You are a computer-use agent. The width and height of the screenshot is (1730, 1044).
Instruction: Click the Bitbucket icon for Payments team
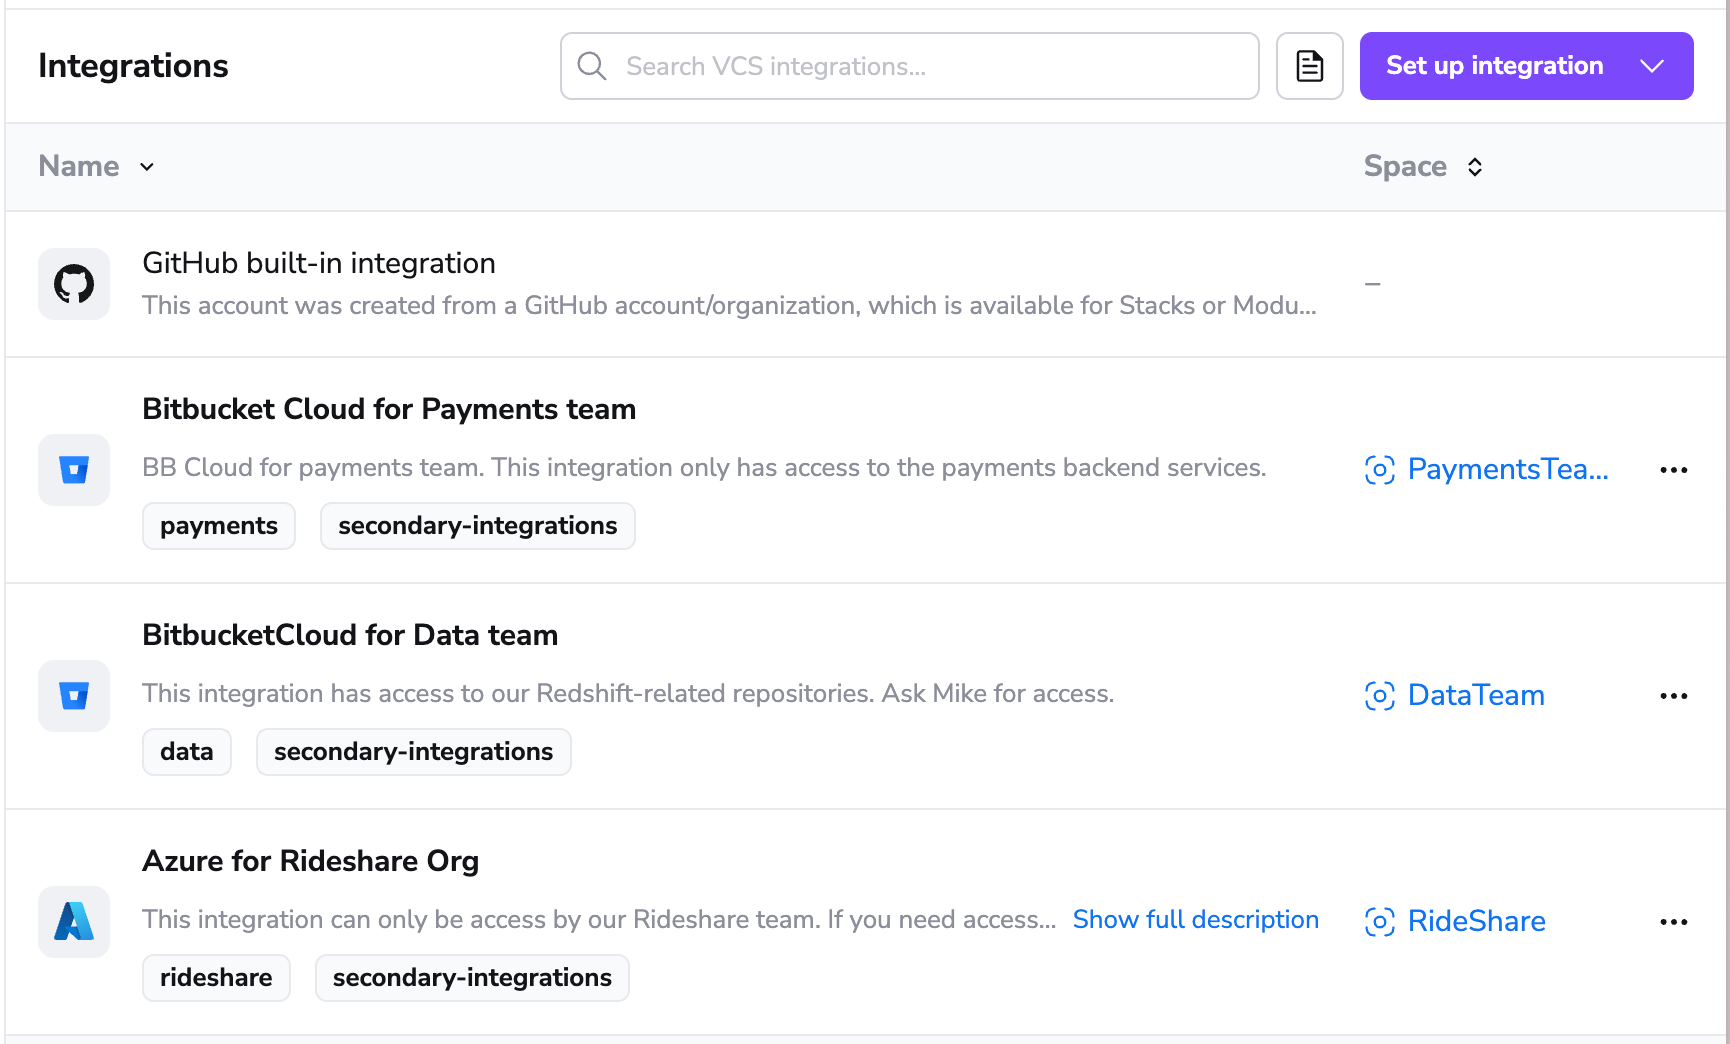[74, 470]
